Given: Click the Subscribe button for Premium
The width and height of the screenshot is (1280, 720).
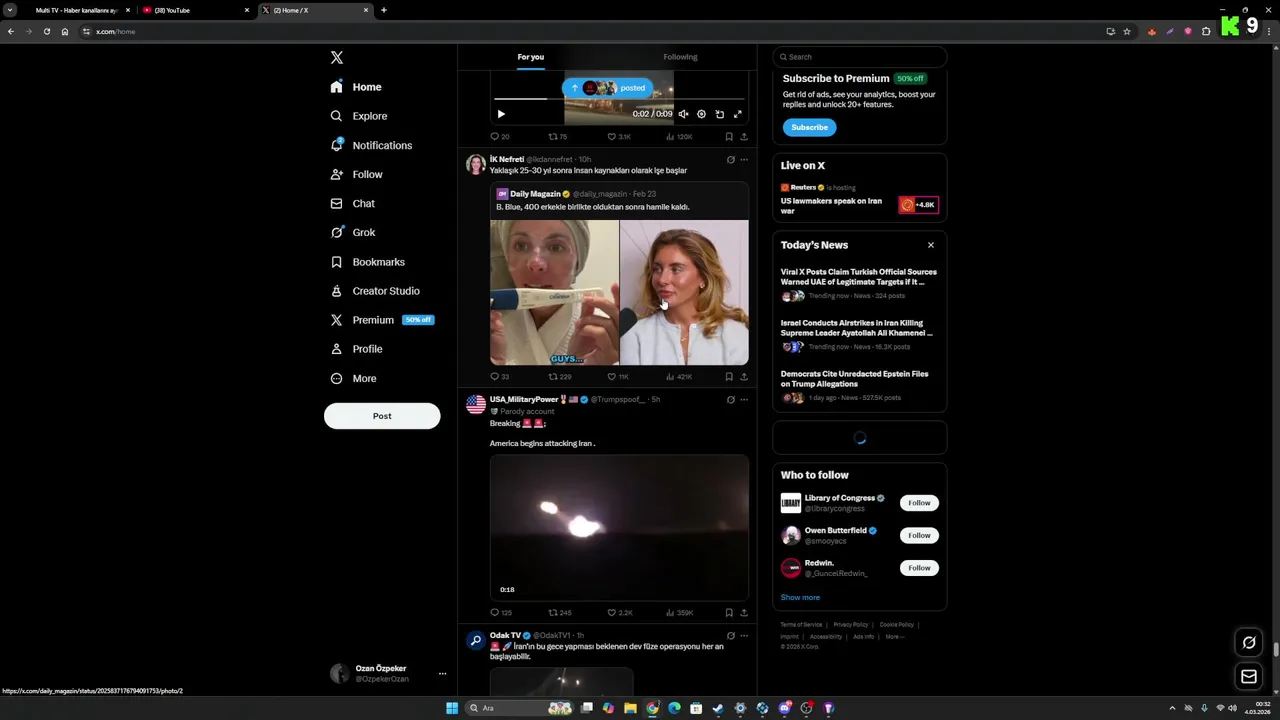Looking at the screenshot, I should point(809,127).
